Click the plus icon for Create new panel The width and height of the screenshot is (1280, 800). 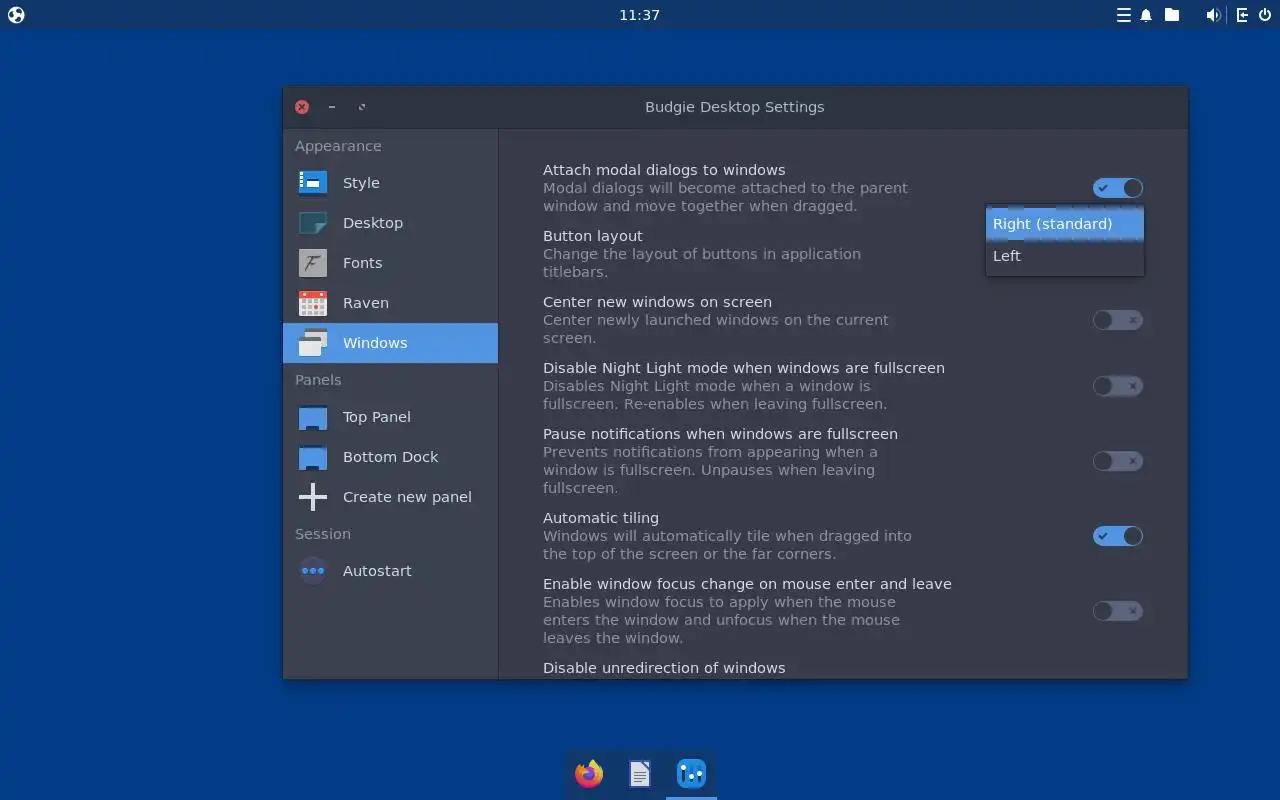tap(313, 497)
